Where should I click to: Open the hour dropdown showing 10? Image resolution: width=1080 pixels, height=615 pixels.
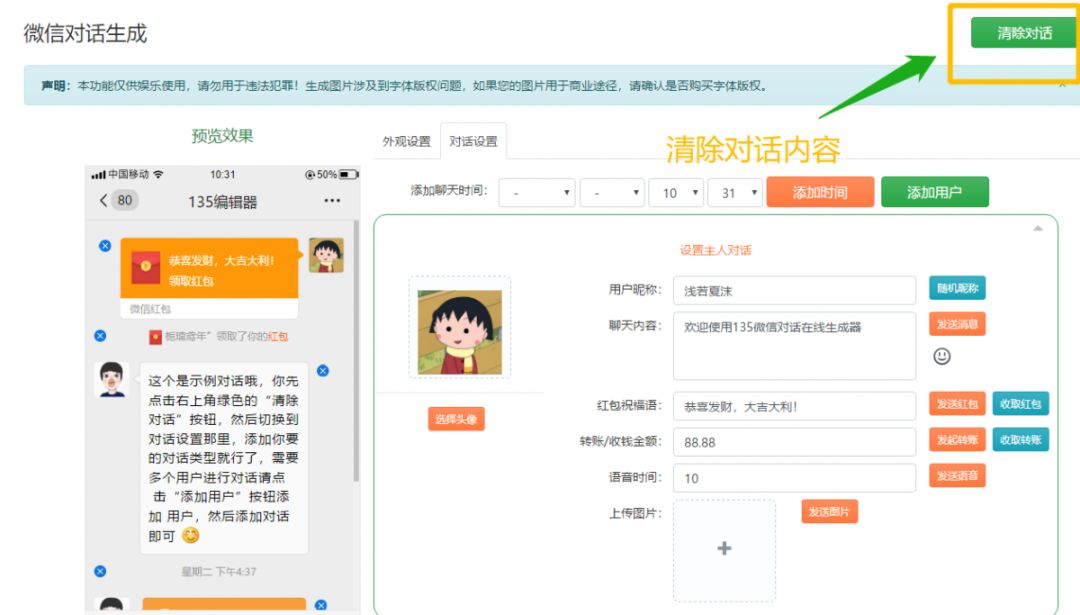click(676, 192)
